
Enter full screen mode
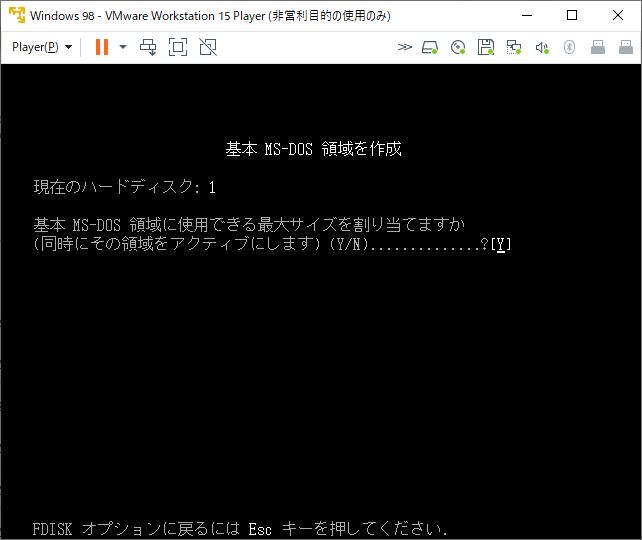[178, 47]
